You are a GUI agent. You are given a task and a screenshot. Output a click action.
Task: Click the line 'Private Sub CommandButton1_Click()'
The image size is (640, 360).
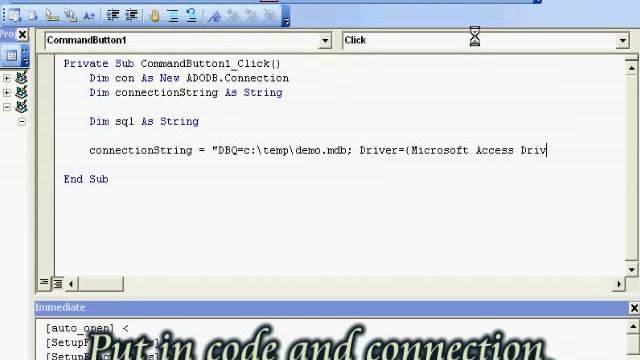coord(172,64)
